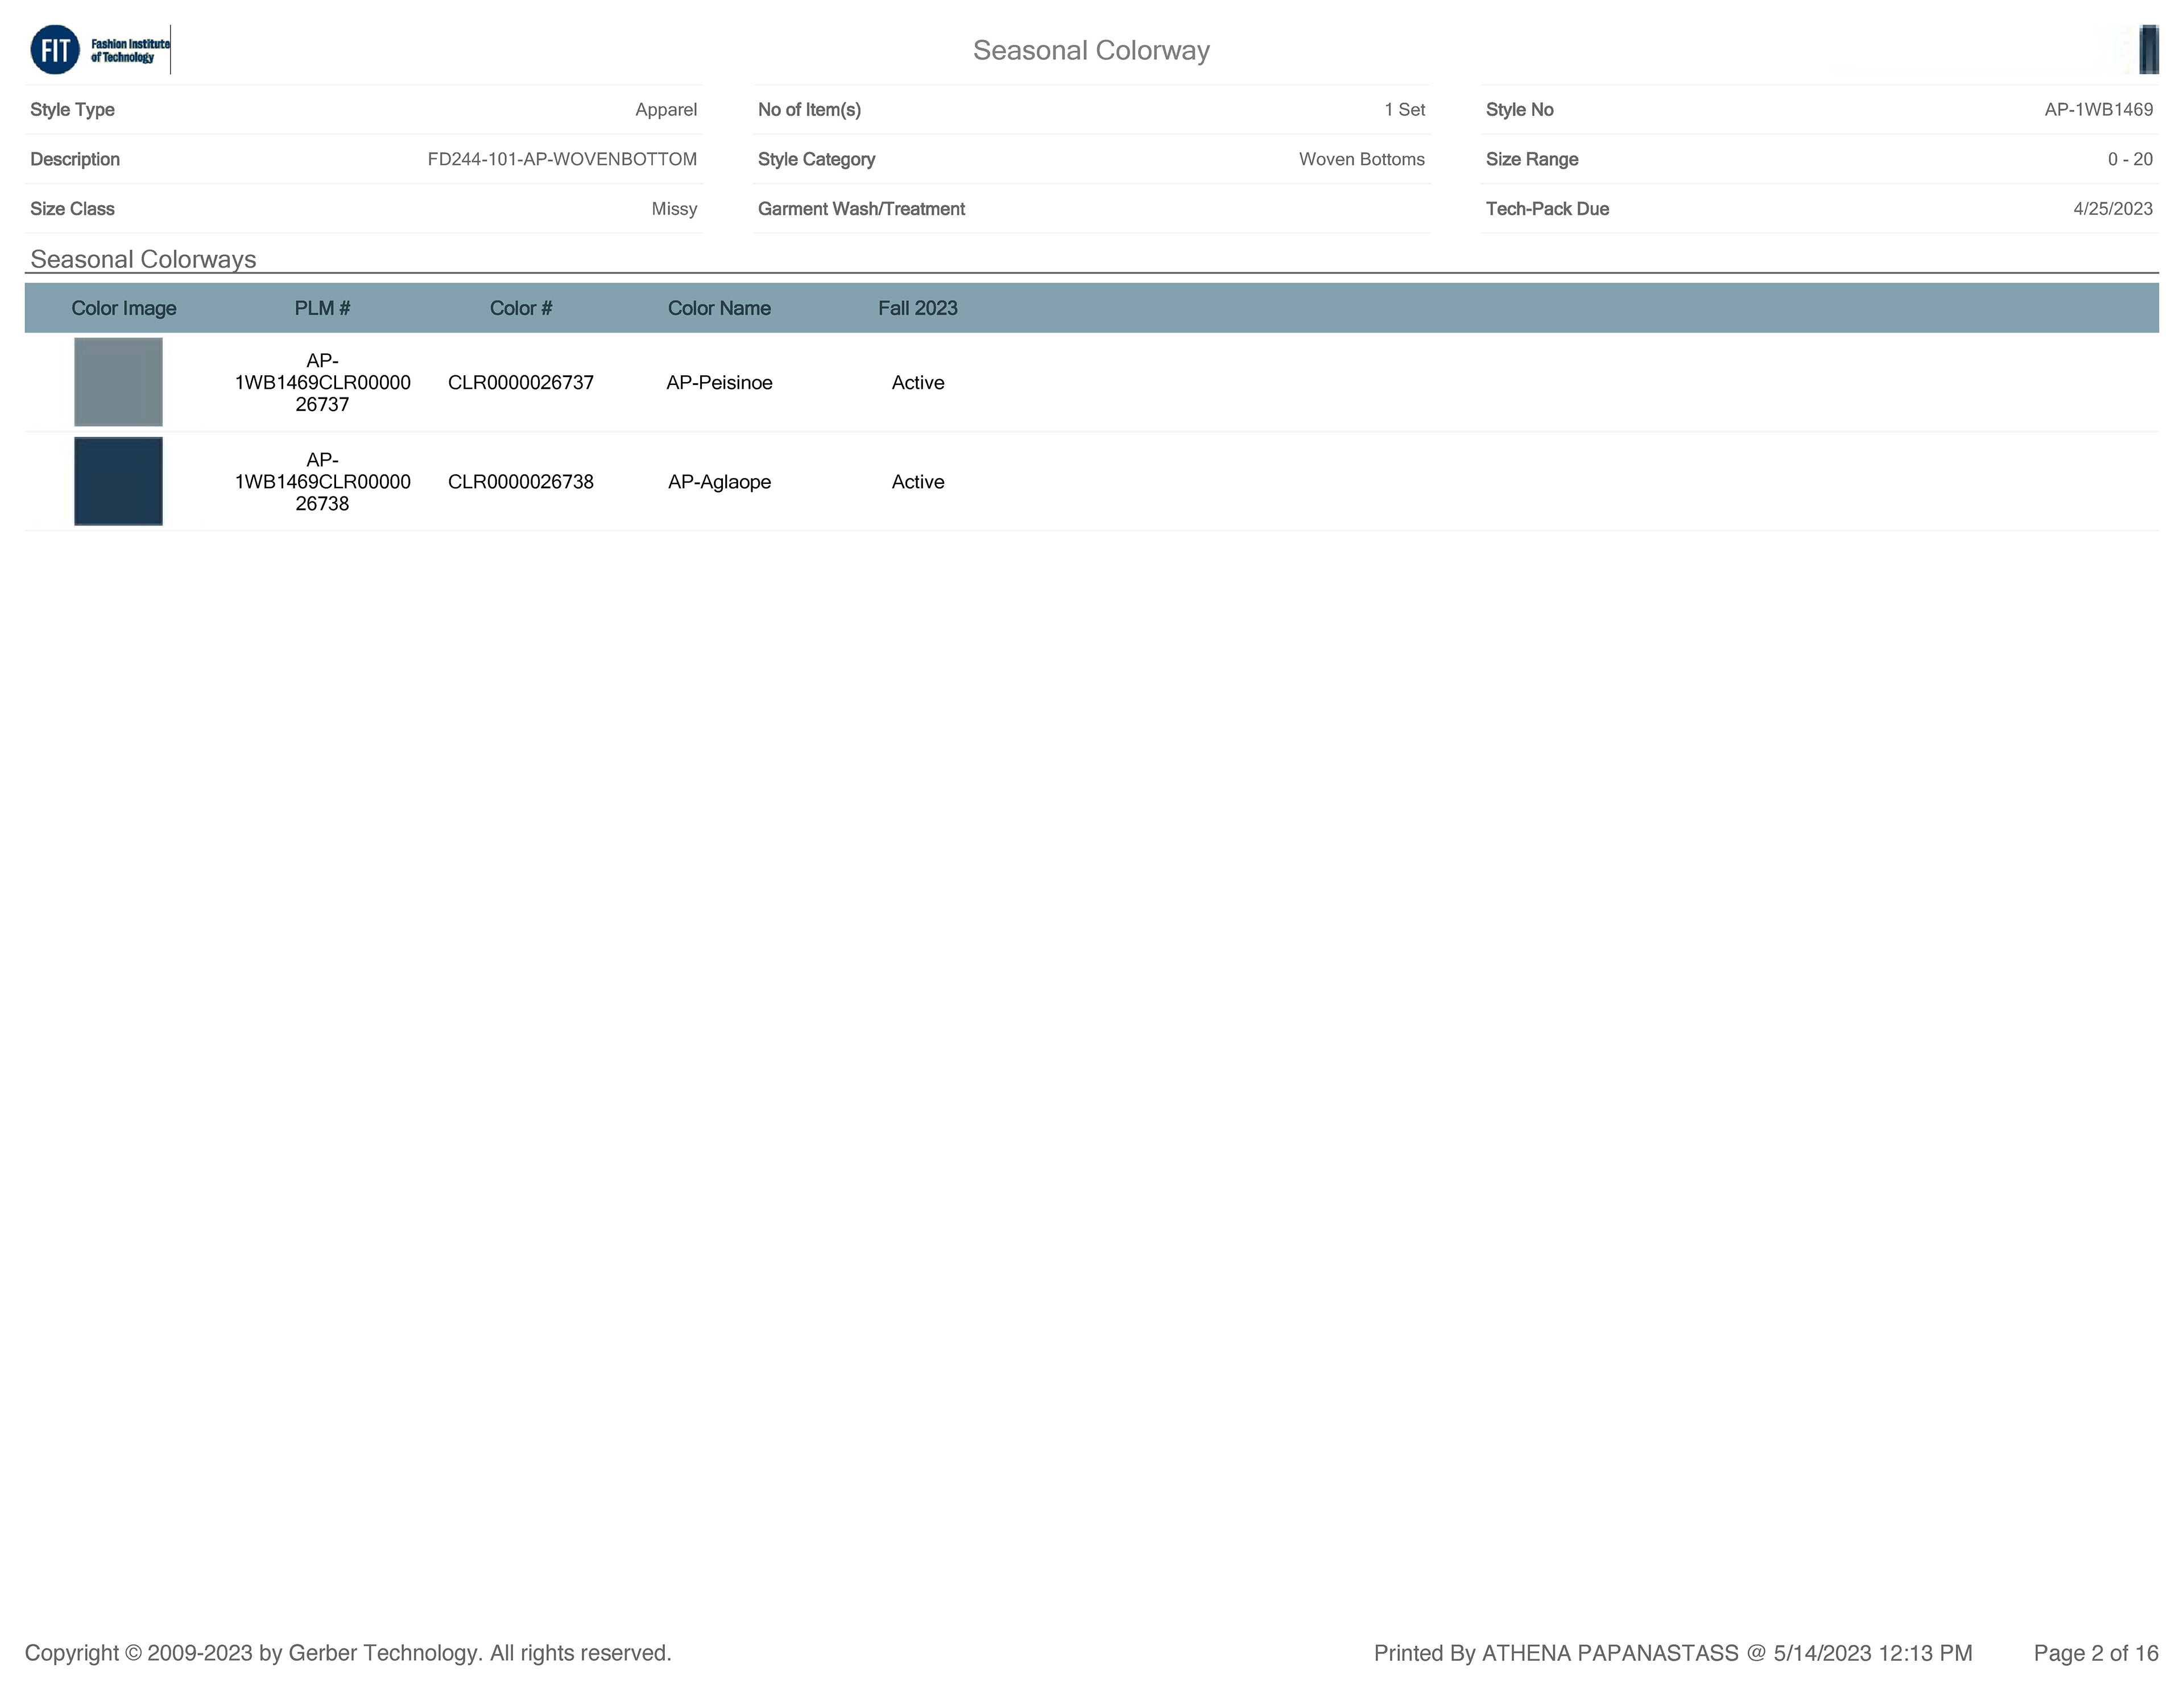Image resolution: width=2184 pixels, height=1687 pixels.
Task: Click the 4/25/2023 due date
Action: (x=2112, y=208)
